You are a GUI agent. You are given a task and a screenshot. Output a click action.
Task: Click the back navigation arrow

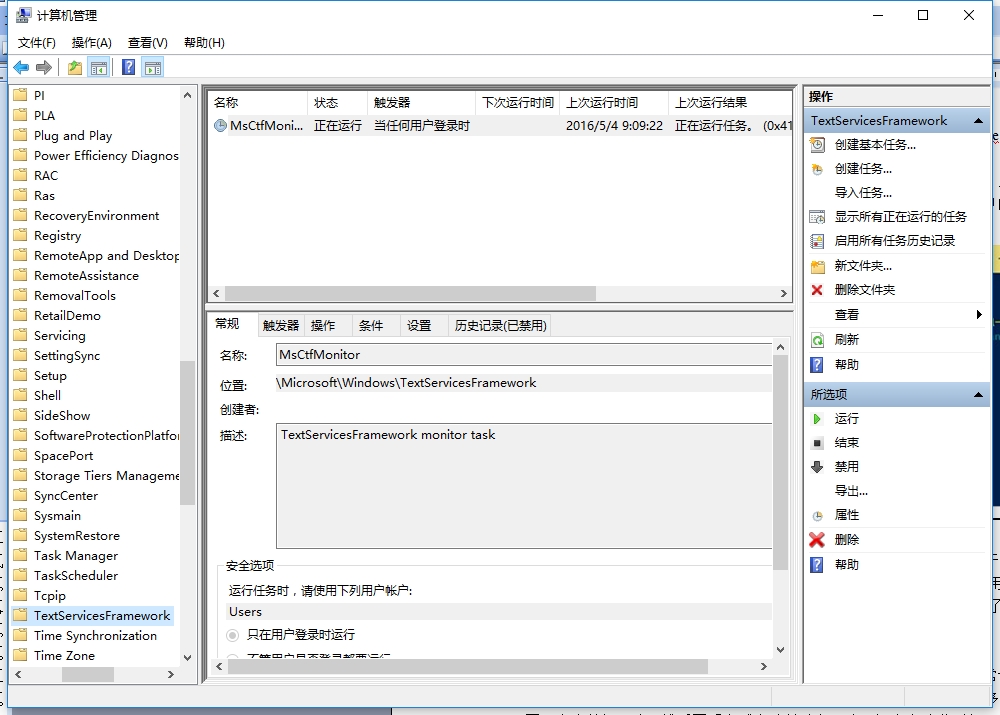(20, 66)
